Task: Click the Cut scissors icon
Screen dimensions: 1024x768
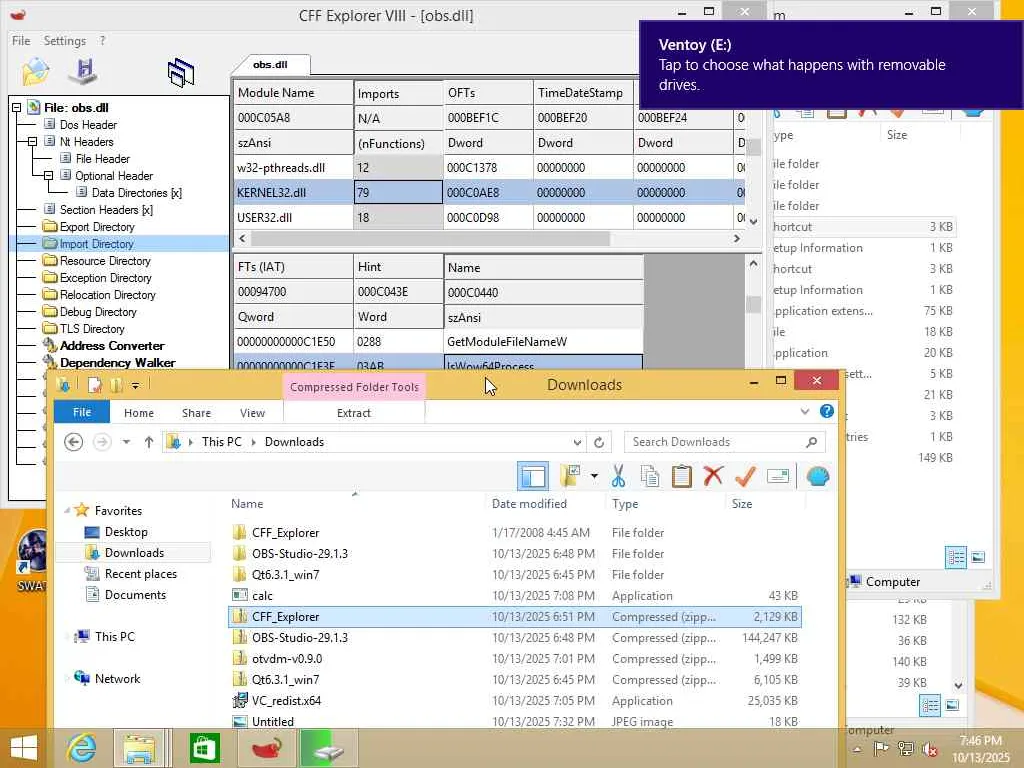Action: point(618,476)
